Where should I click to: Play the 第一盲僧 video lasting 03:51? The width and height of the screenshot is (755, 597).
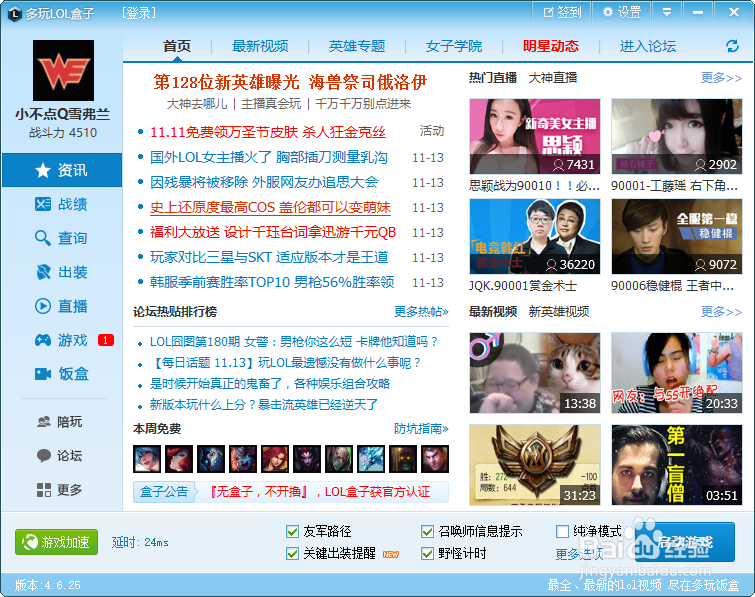click(677, 465)
